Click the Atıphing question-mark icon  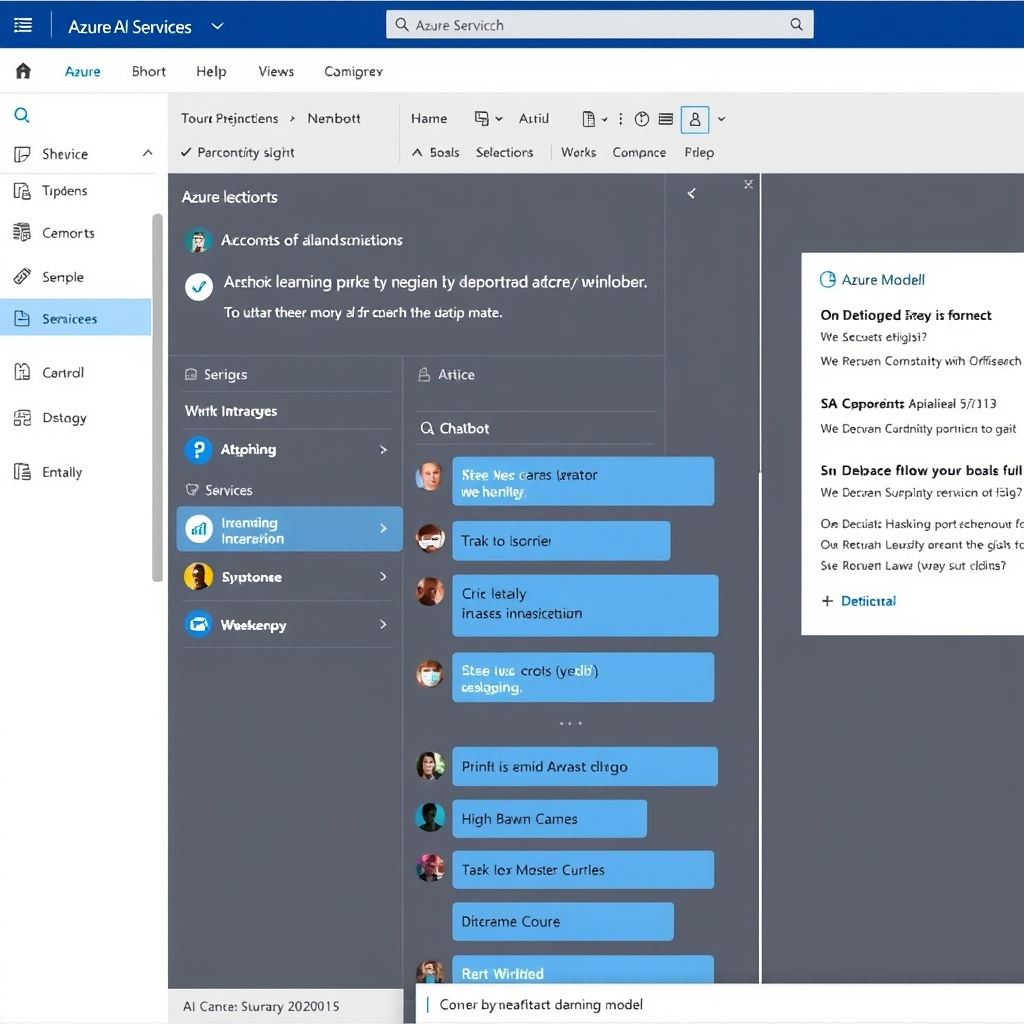pyautogui.click(x=199, y=449)
